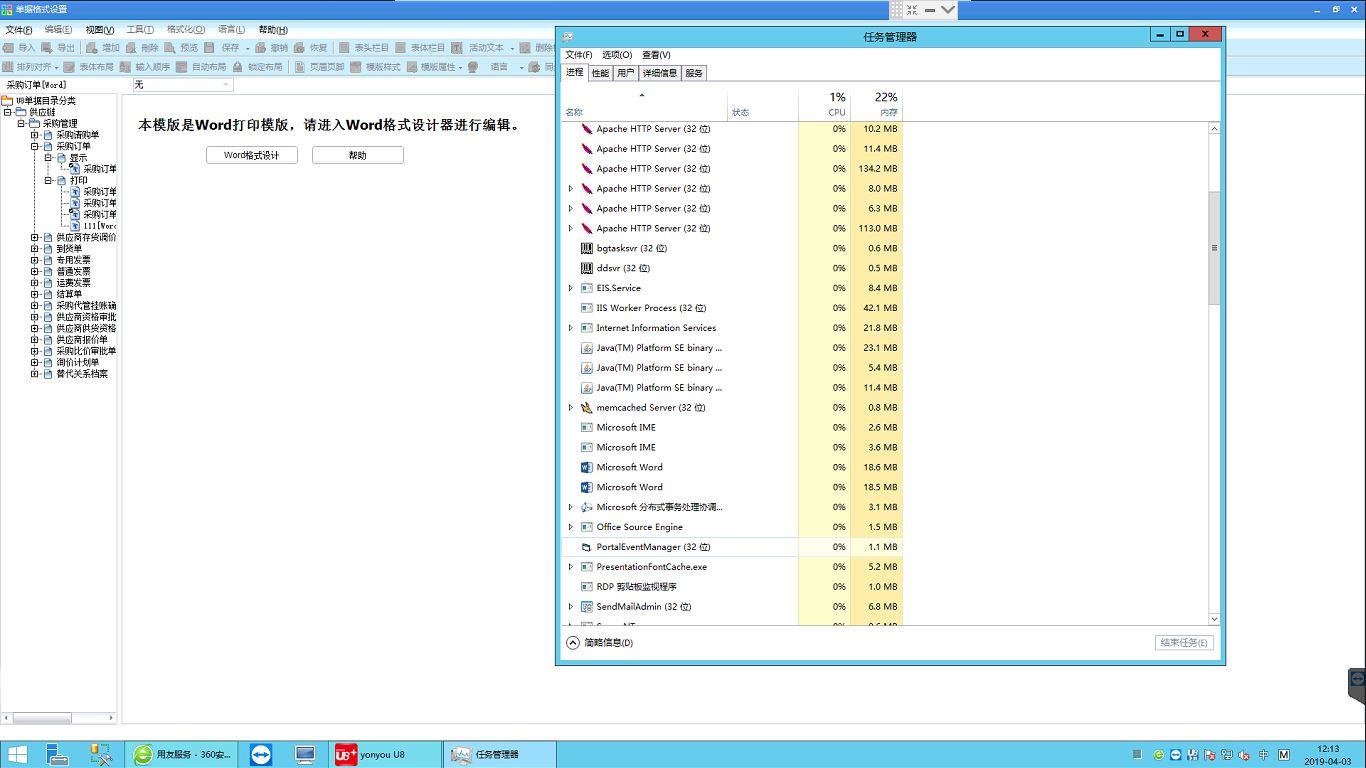Click the 模板样式 template style icon
1366x768 pixels.
click(356, 67)
